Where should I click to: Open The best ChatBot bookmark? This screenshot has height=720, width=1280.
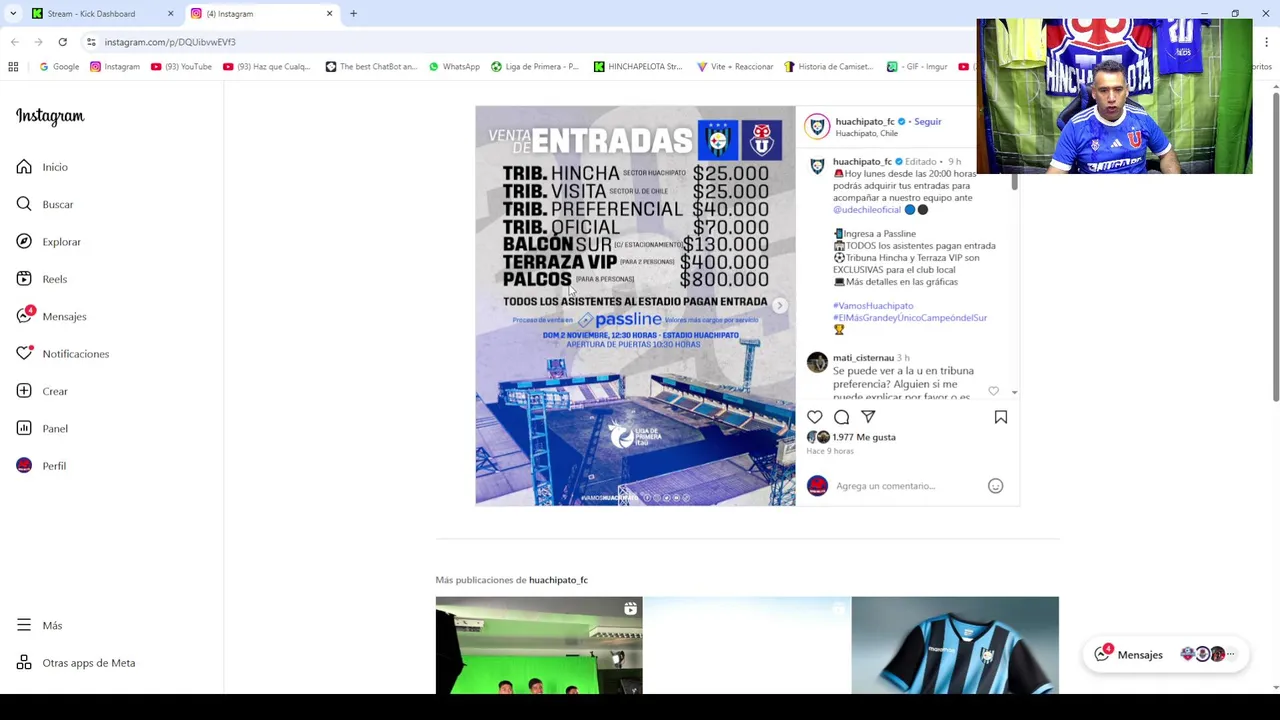[371, 67]
